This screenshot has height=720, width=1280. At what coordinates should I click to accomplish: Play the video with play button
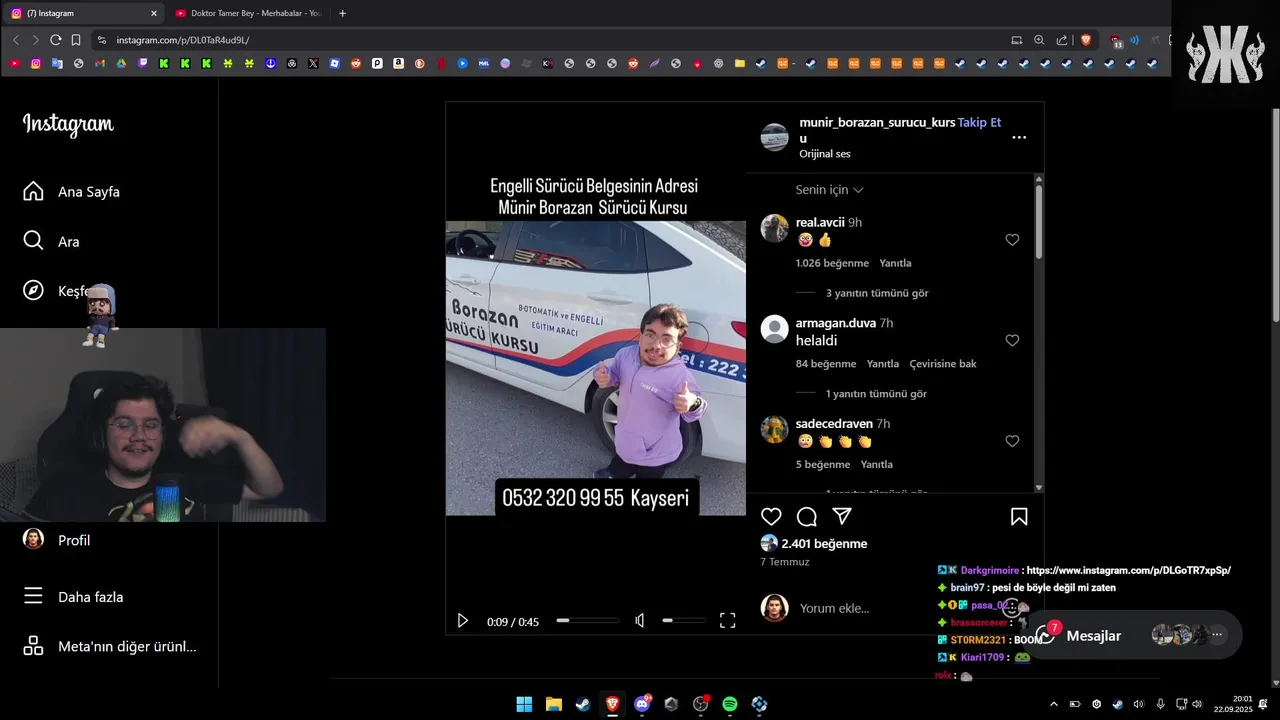[462, 621]
